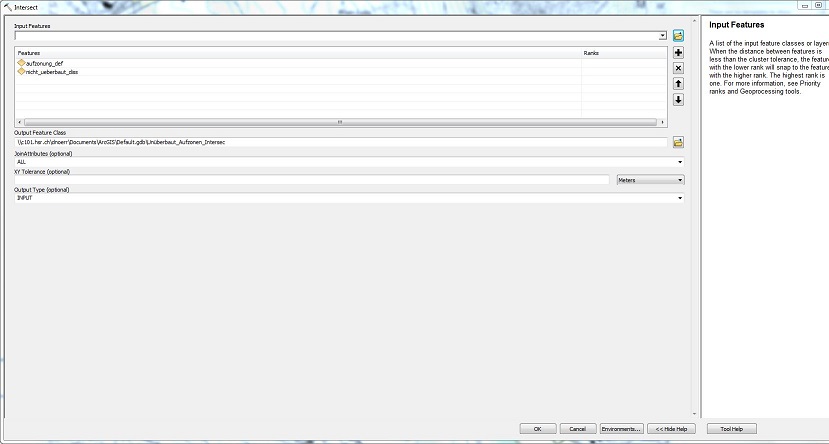The width and height of the screenshot is (829, 444).
Task: Open the Meters unit dropdown
Action: tap(680, 180)
